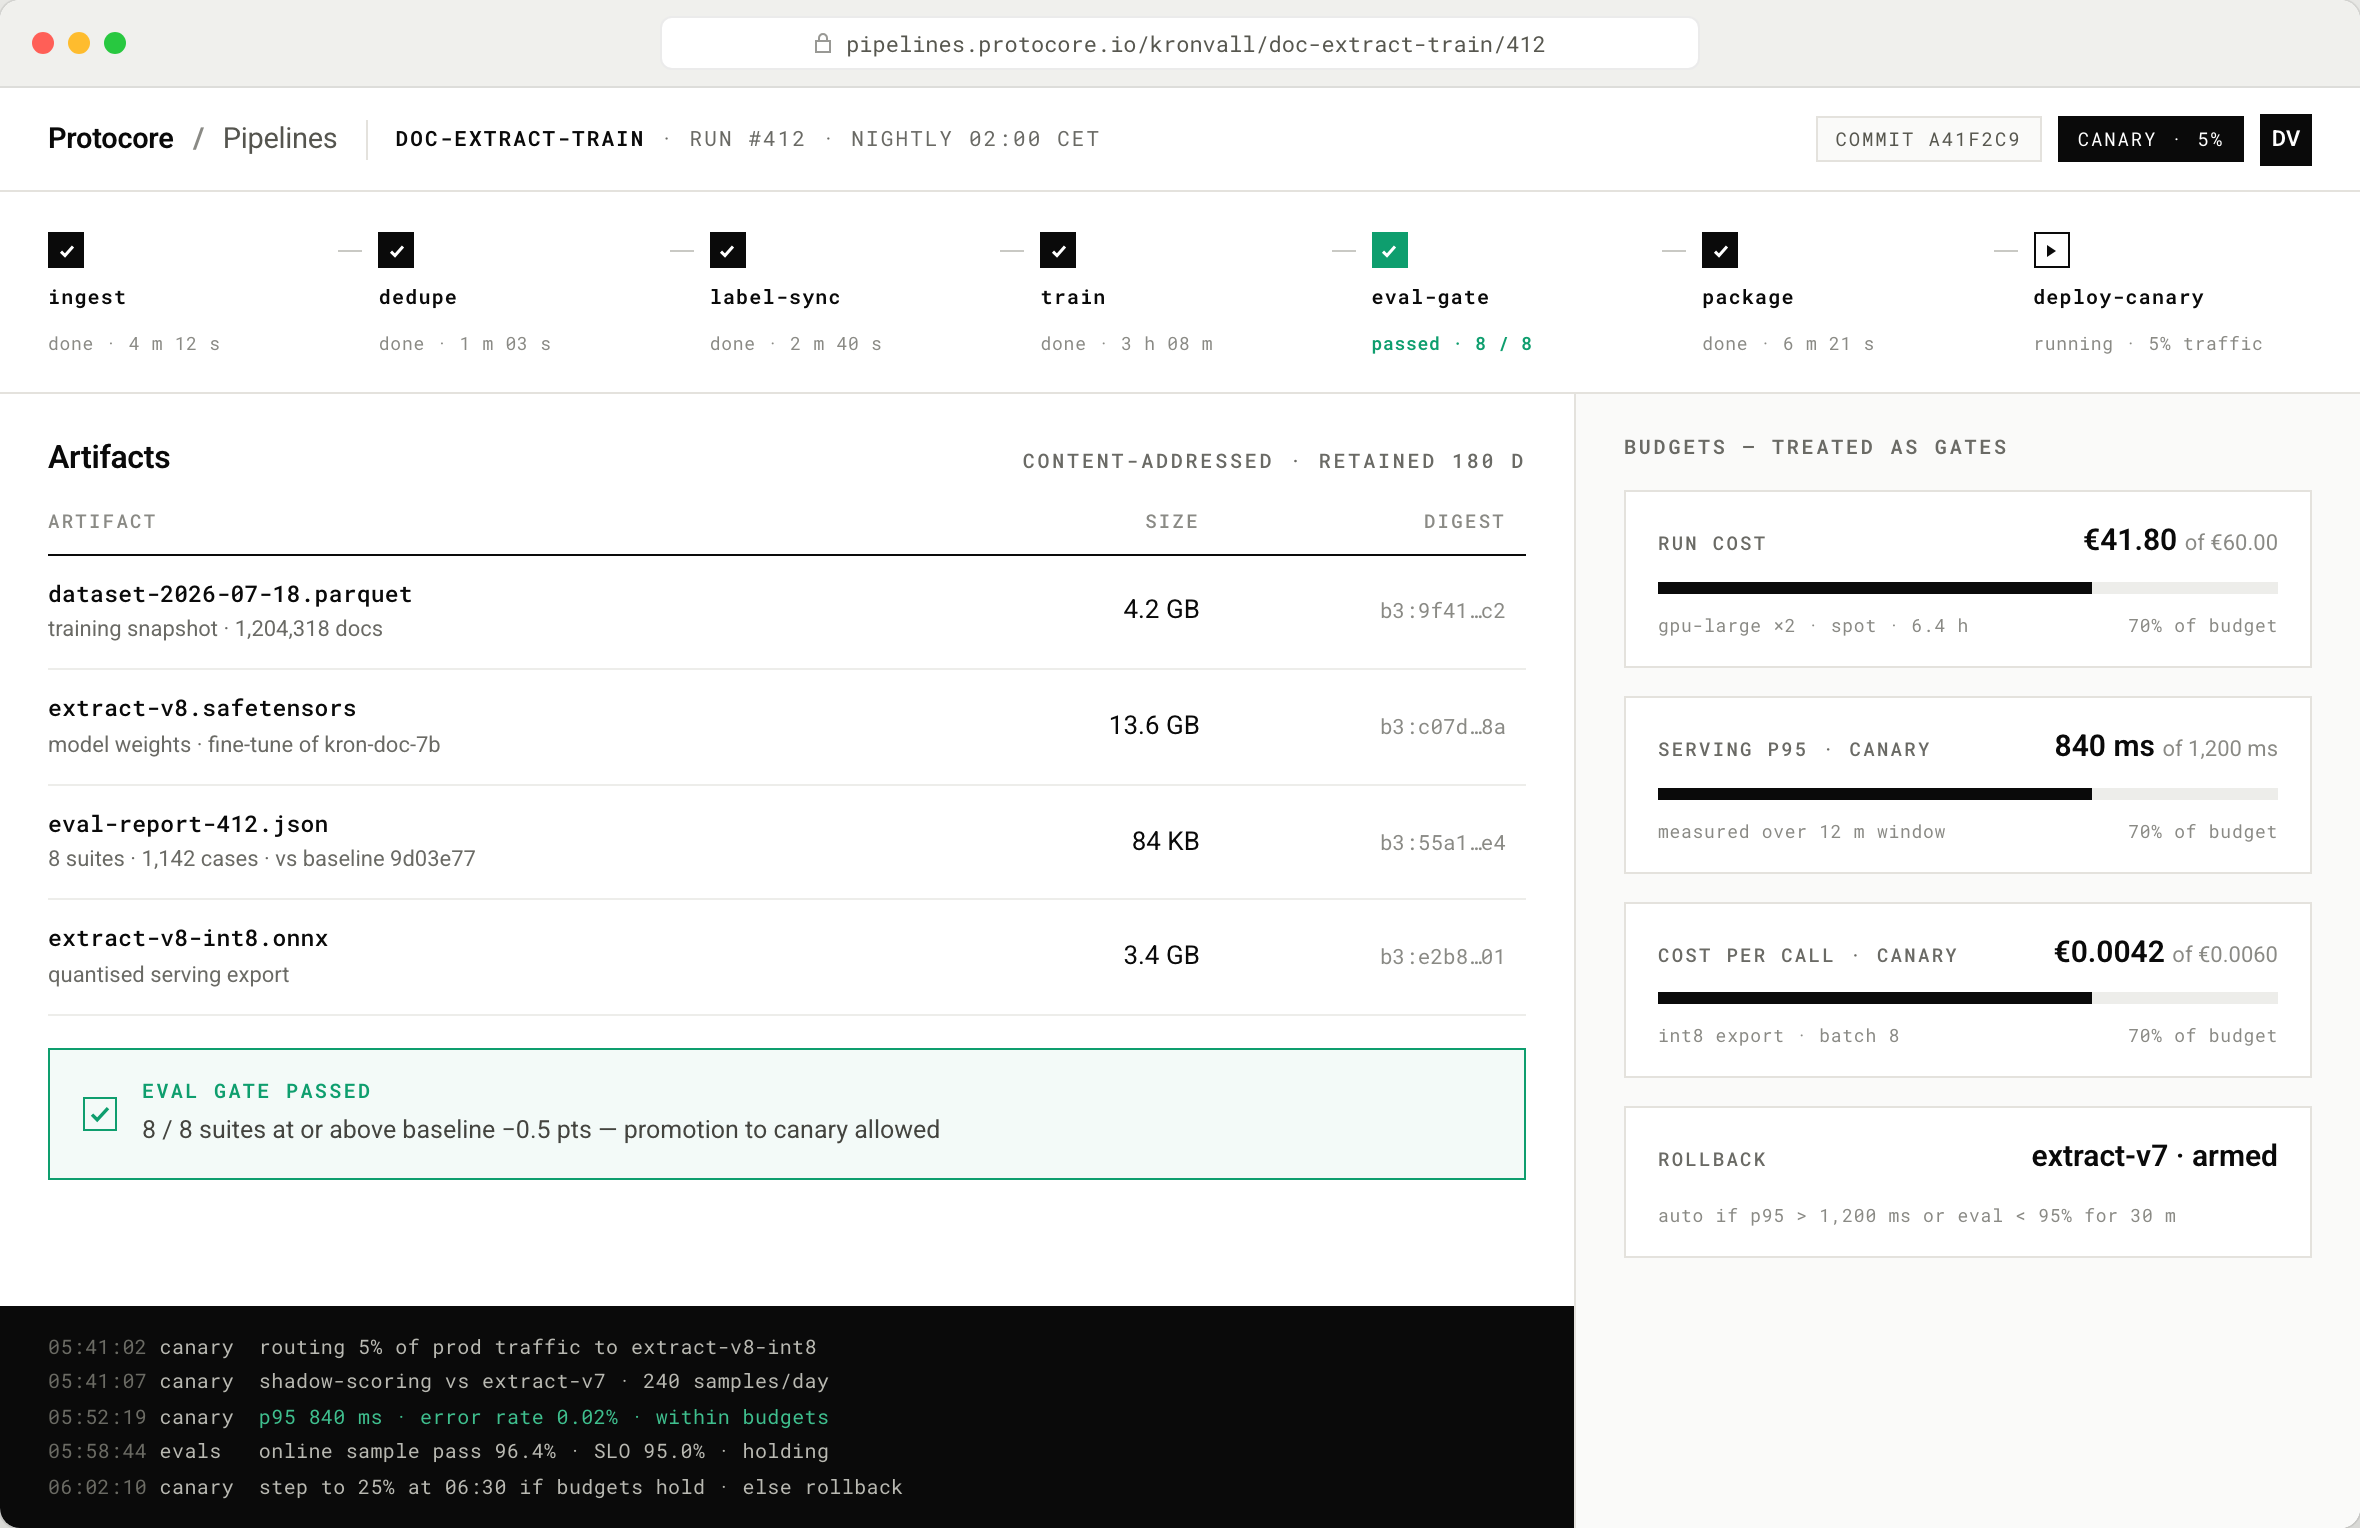
Task: Open eval-report-412.json artifact
Action: pos(188,824)
